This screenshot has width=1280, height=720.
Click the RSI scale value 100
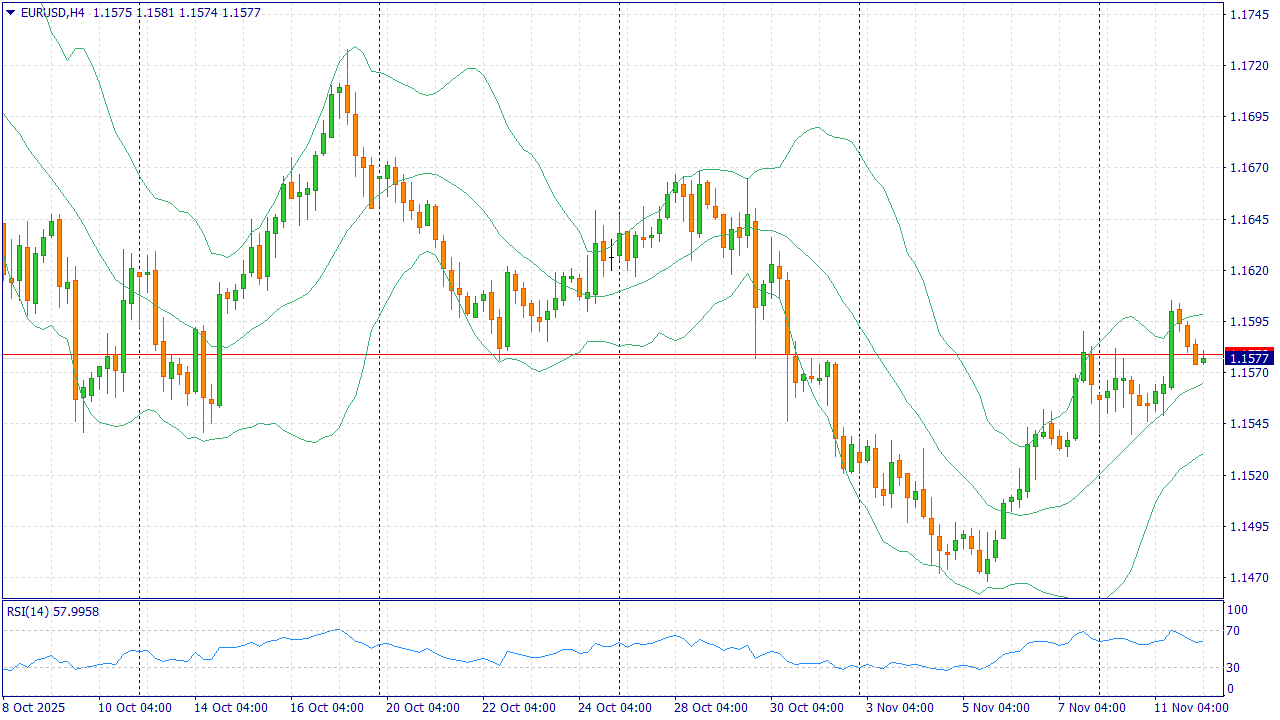pos(1237,610)
